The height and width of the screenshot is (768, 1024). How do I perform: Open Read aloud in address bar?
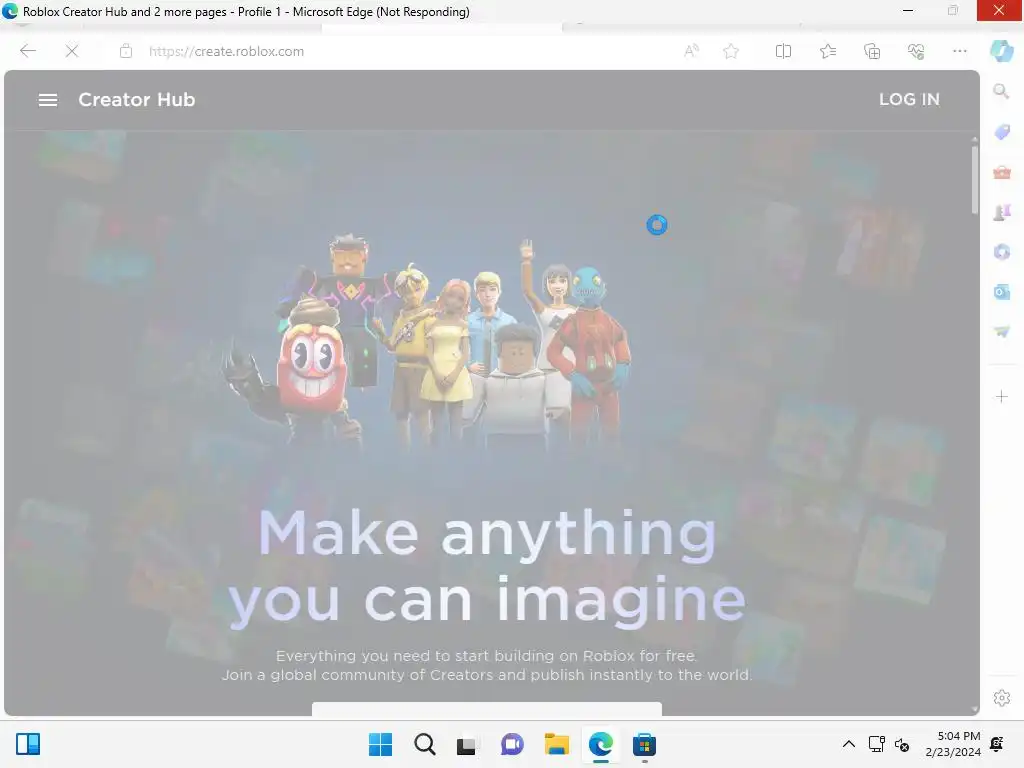click(692, 51)
